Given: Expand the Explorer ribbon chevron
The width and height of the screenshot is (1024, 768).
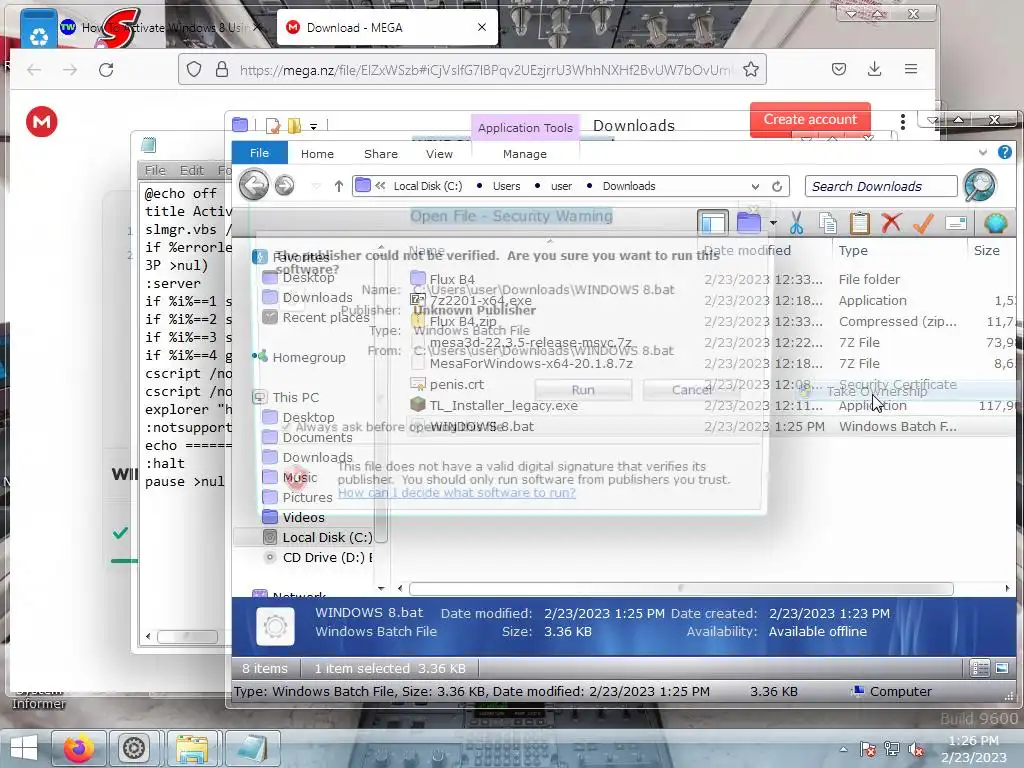Looking at the screenshot, I should pyautogui.click(x=983, y=152).
